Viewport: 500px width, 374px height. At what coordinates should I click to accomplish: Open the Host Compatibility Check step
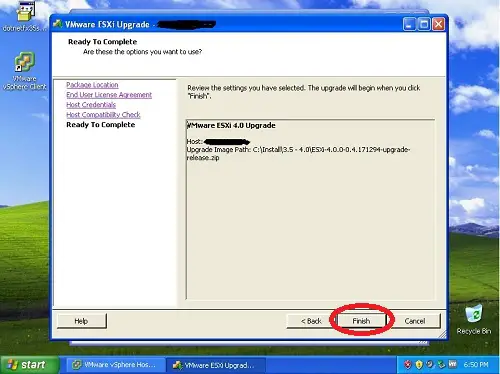(x=103, y=115)
